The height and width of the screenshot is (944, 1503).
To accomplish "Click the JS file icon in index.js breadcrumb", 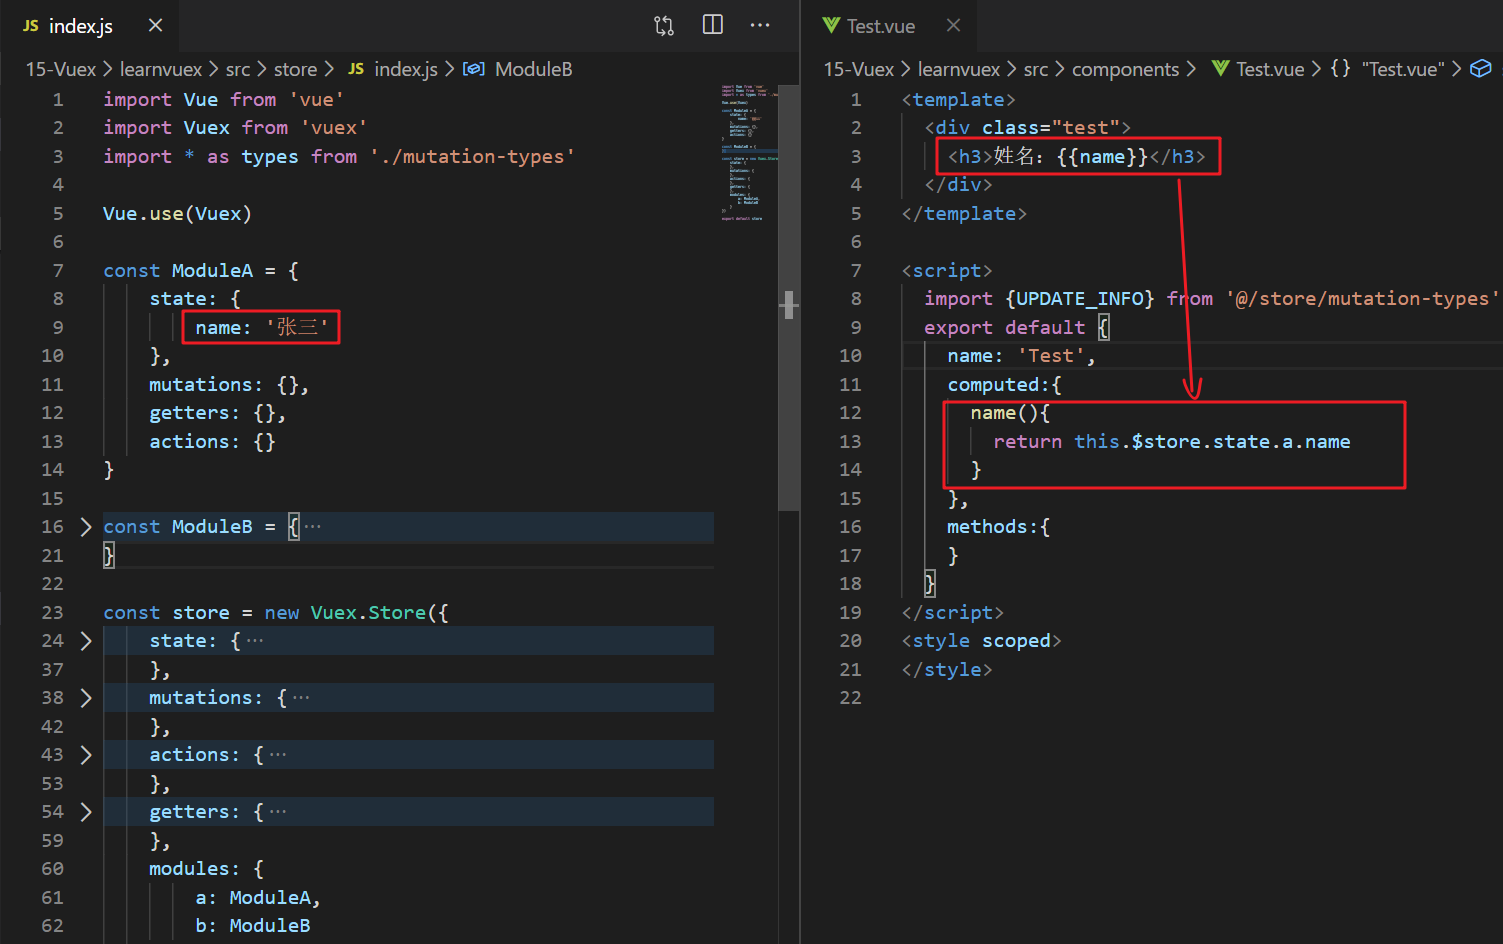I will 356,69.
